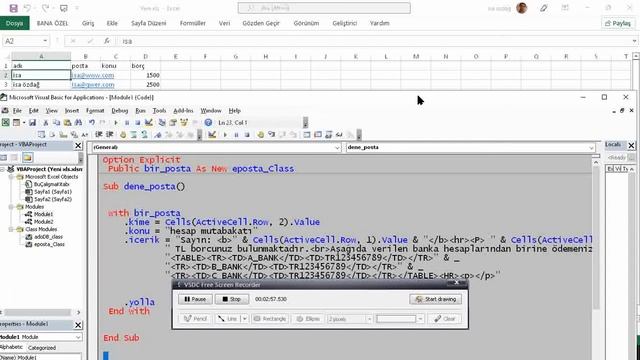
Task: Toggle Design Mode in standard toolbar
Action: click(x=149, y=122)
